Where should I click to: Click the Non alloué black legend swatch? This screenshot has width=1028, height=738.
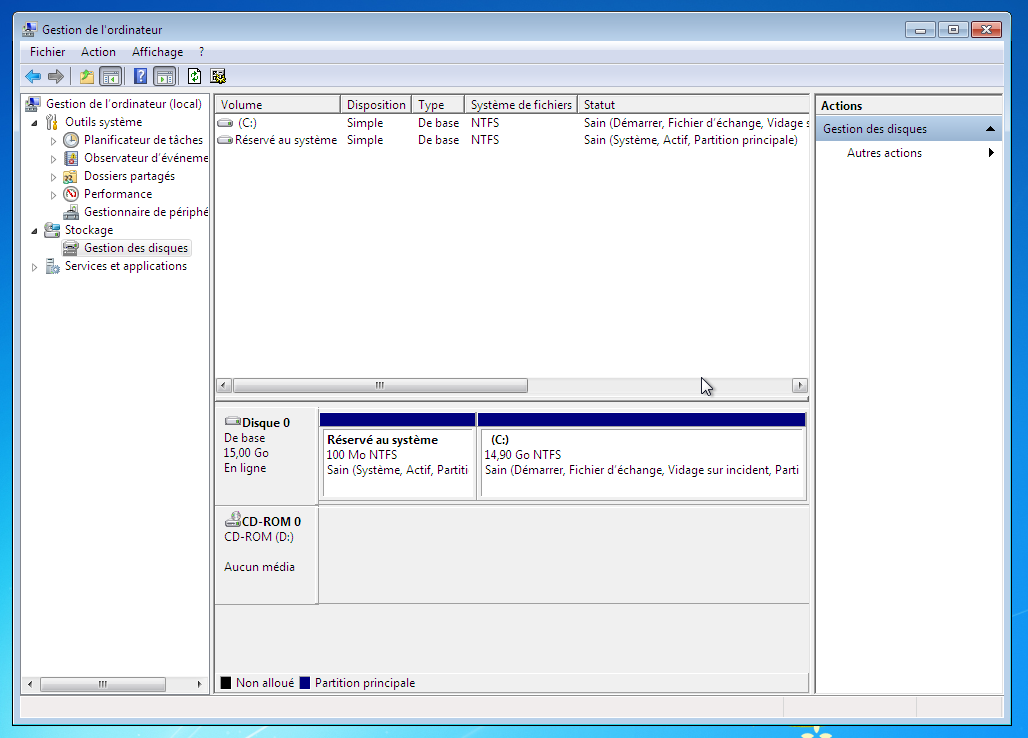(x=226, y=683)
